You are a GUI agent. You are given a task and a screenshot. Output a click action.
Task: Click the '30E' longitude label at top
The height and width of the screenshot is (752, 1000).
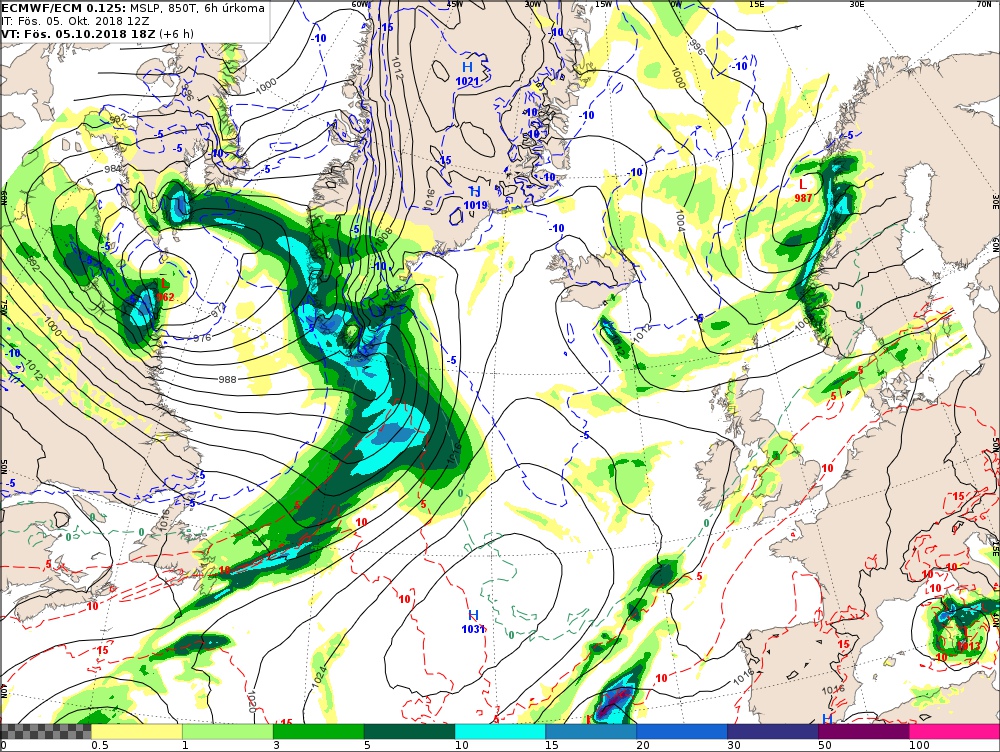[857, 4]
